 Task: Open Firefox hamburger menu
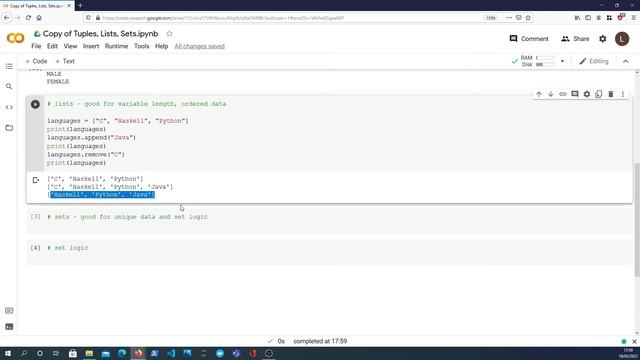[x=633, y=18]
